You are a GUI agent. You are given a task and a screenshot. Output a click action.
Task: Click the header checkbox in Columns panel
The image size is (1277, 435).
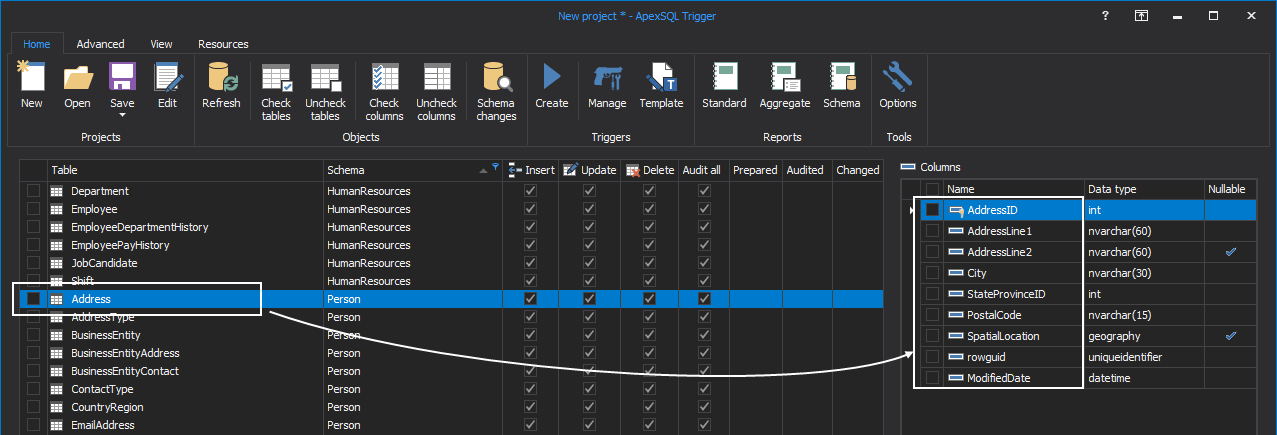933,189
